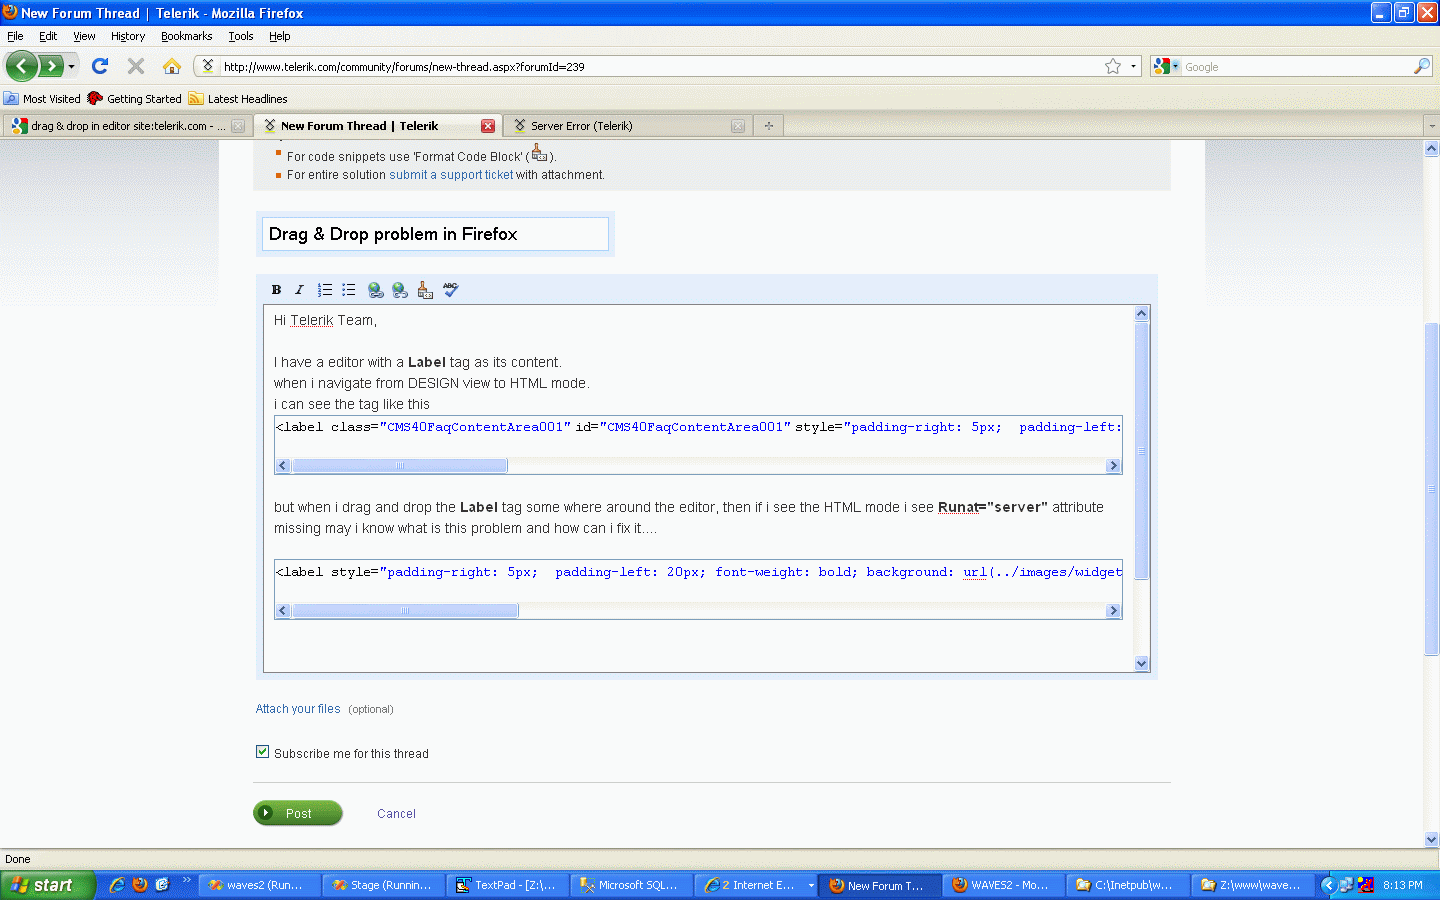Click the Post button to submit thread
1440x900 pixels.
click(298, 813)
